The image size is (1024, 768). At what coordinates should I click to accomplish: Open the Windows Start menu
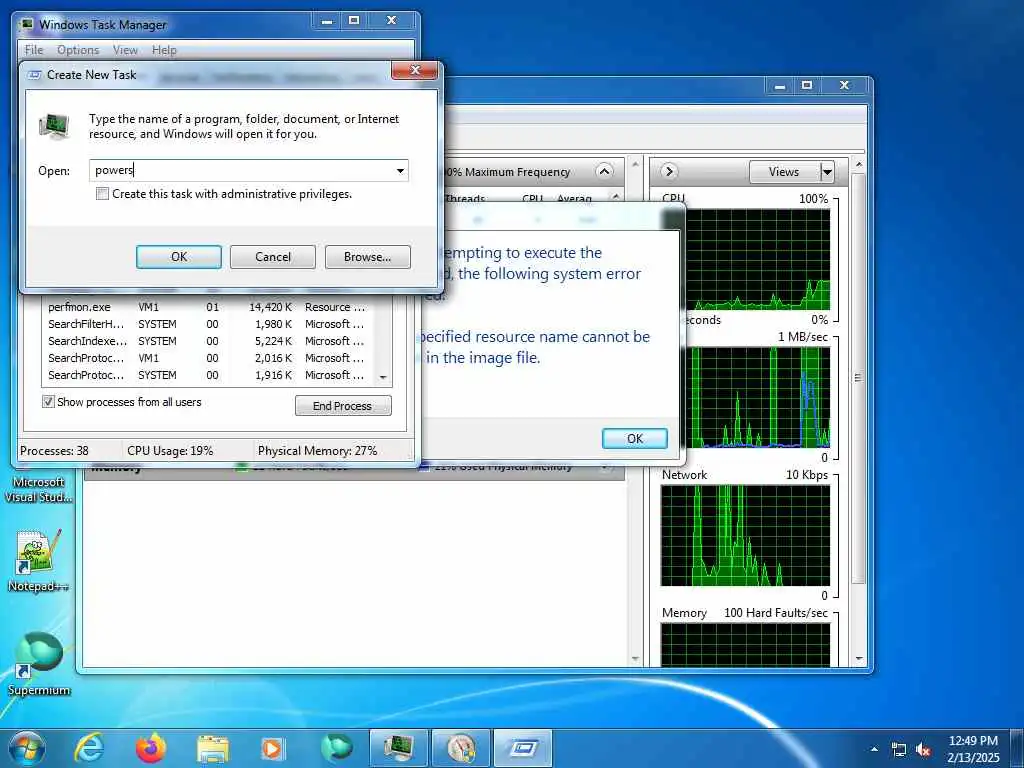(x=27, y=748)
